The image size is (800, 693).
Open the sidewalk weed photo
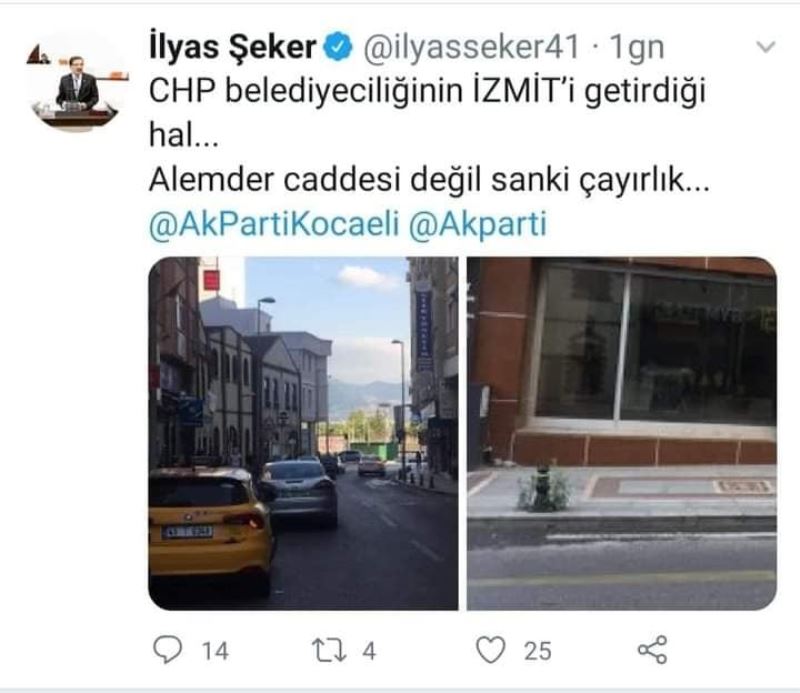click(x=621, y=433)
